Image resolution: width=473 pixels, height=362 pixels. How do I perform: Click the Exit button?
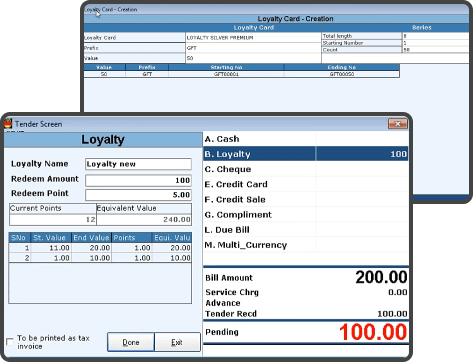[x=177, y=342]
